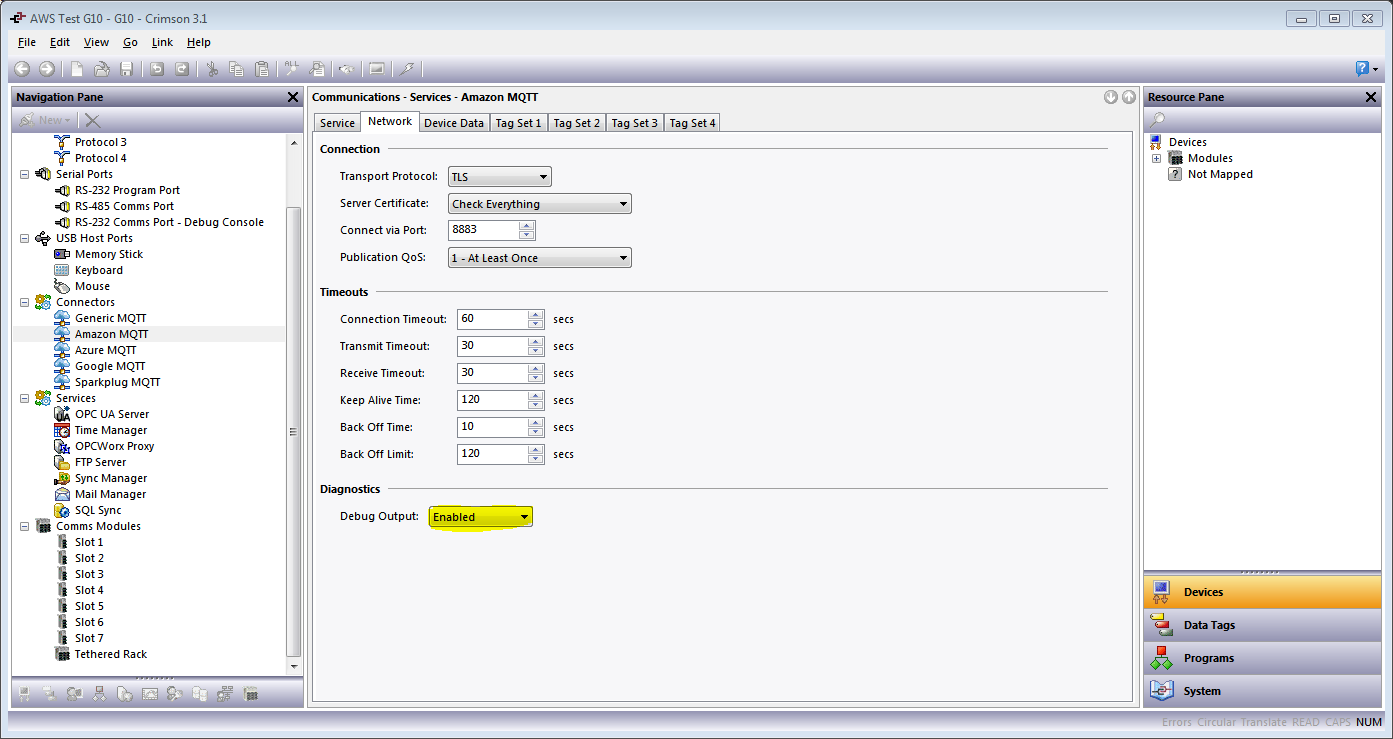1393x739 pixels.
Task: Select the Data Tags category button
Action: [x=1261, y=625]
